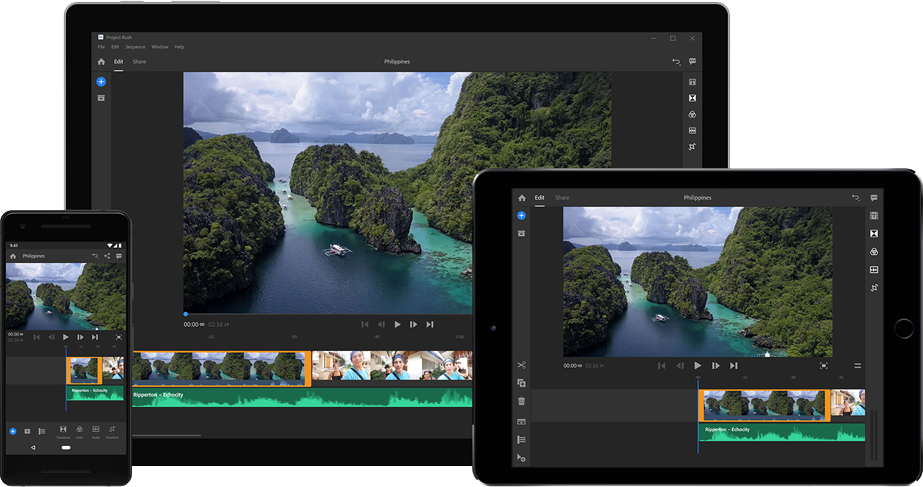This screenshot has height=487, width=923.
Task: Open project panel icon on phone toolbar
Action: point(27,431)
